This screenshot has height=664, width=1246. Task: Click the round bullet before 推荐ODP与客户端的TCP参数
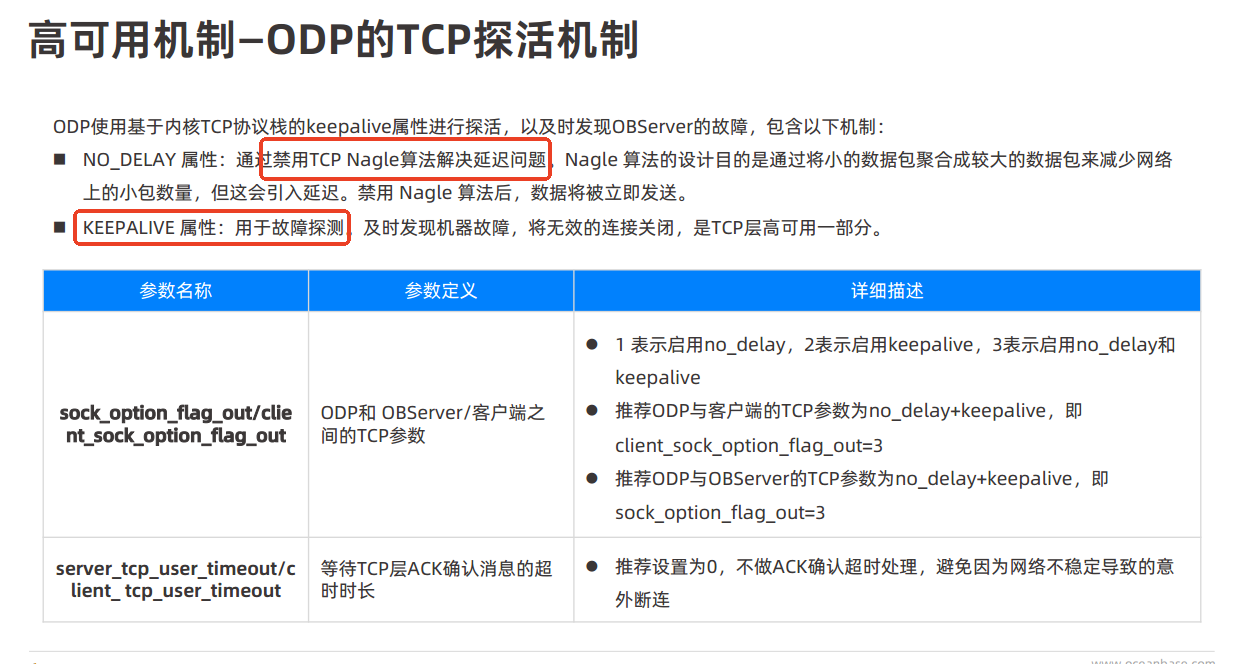coord(592,412)
